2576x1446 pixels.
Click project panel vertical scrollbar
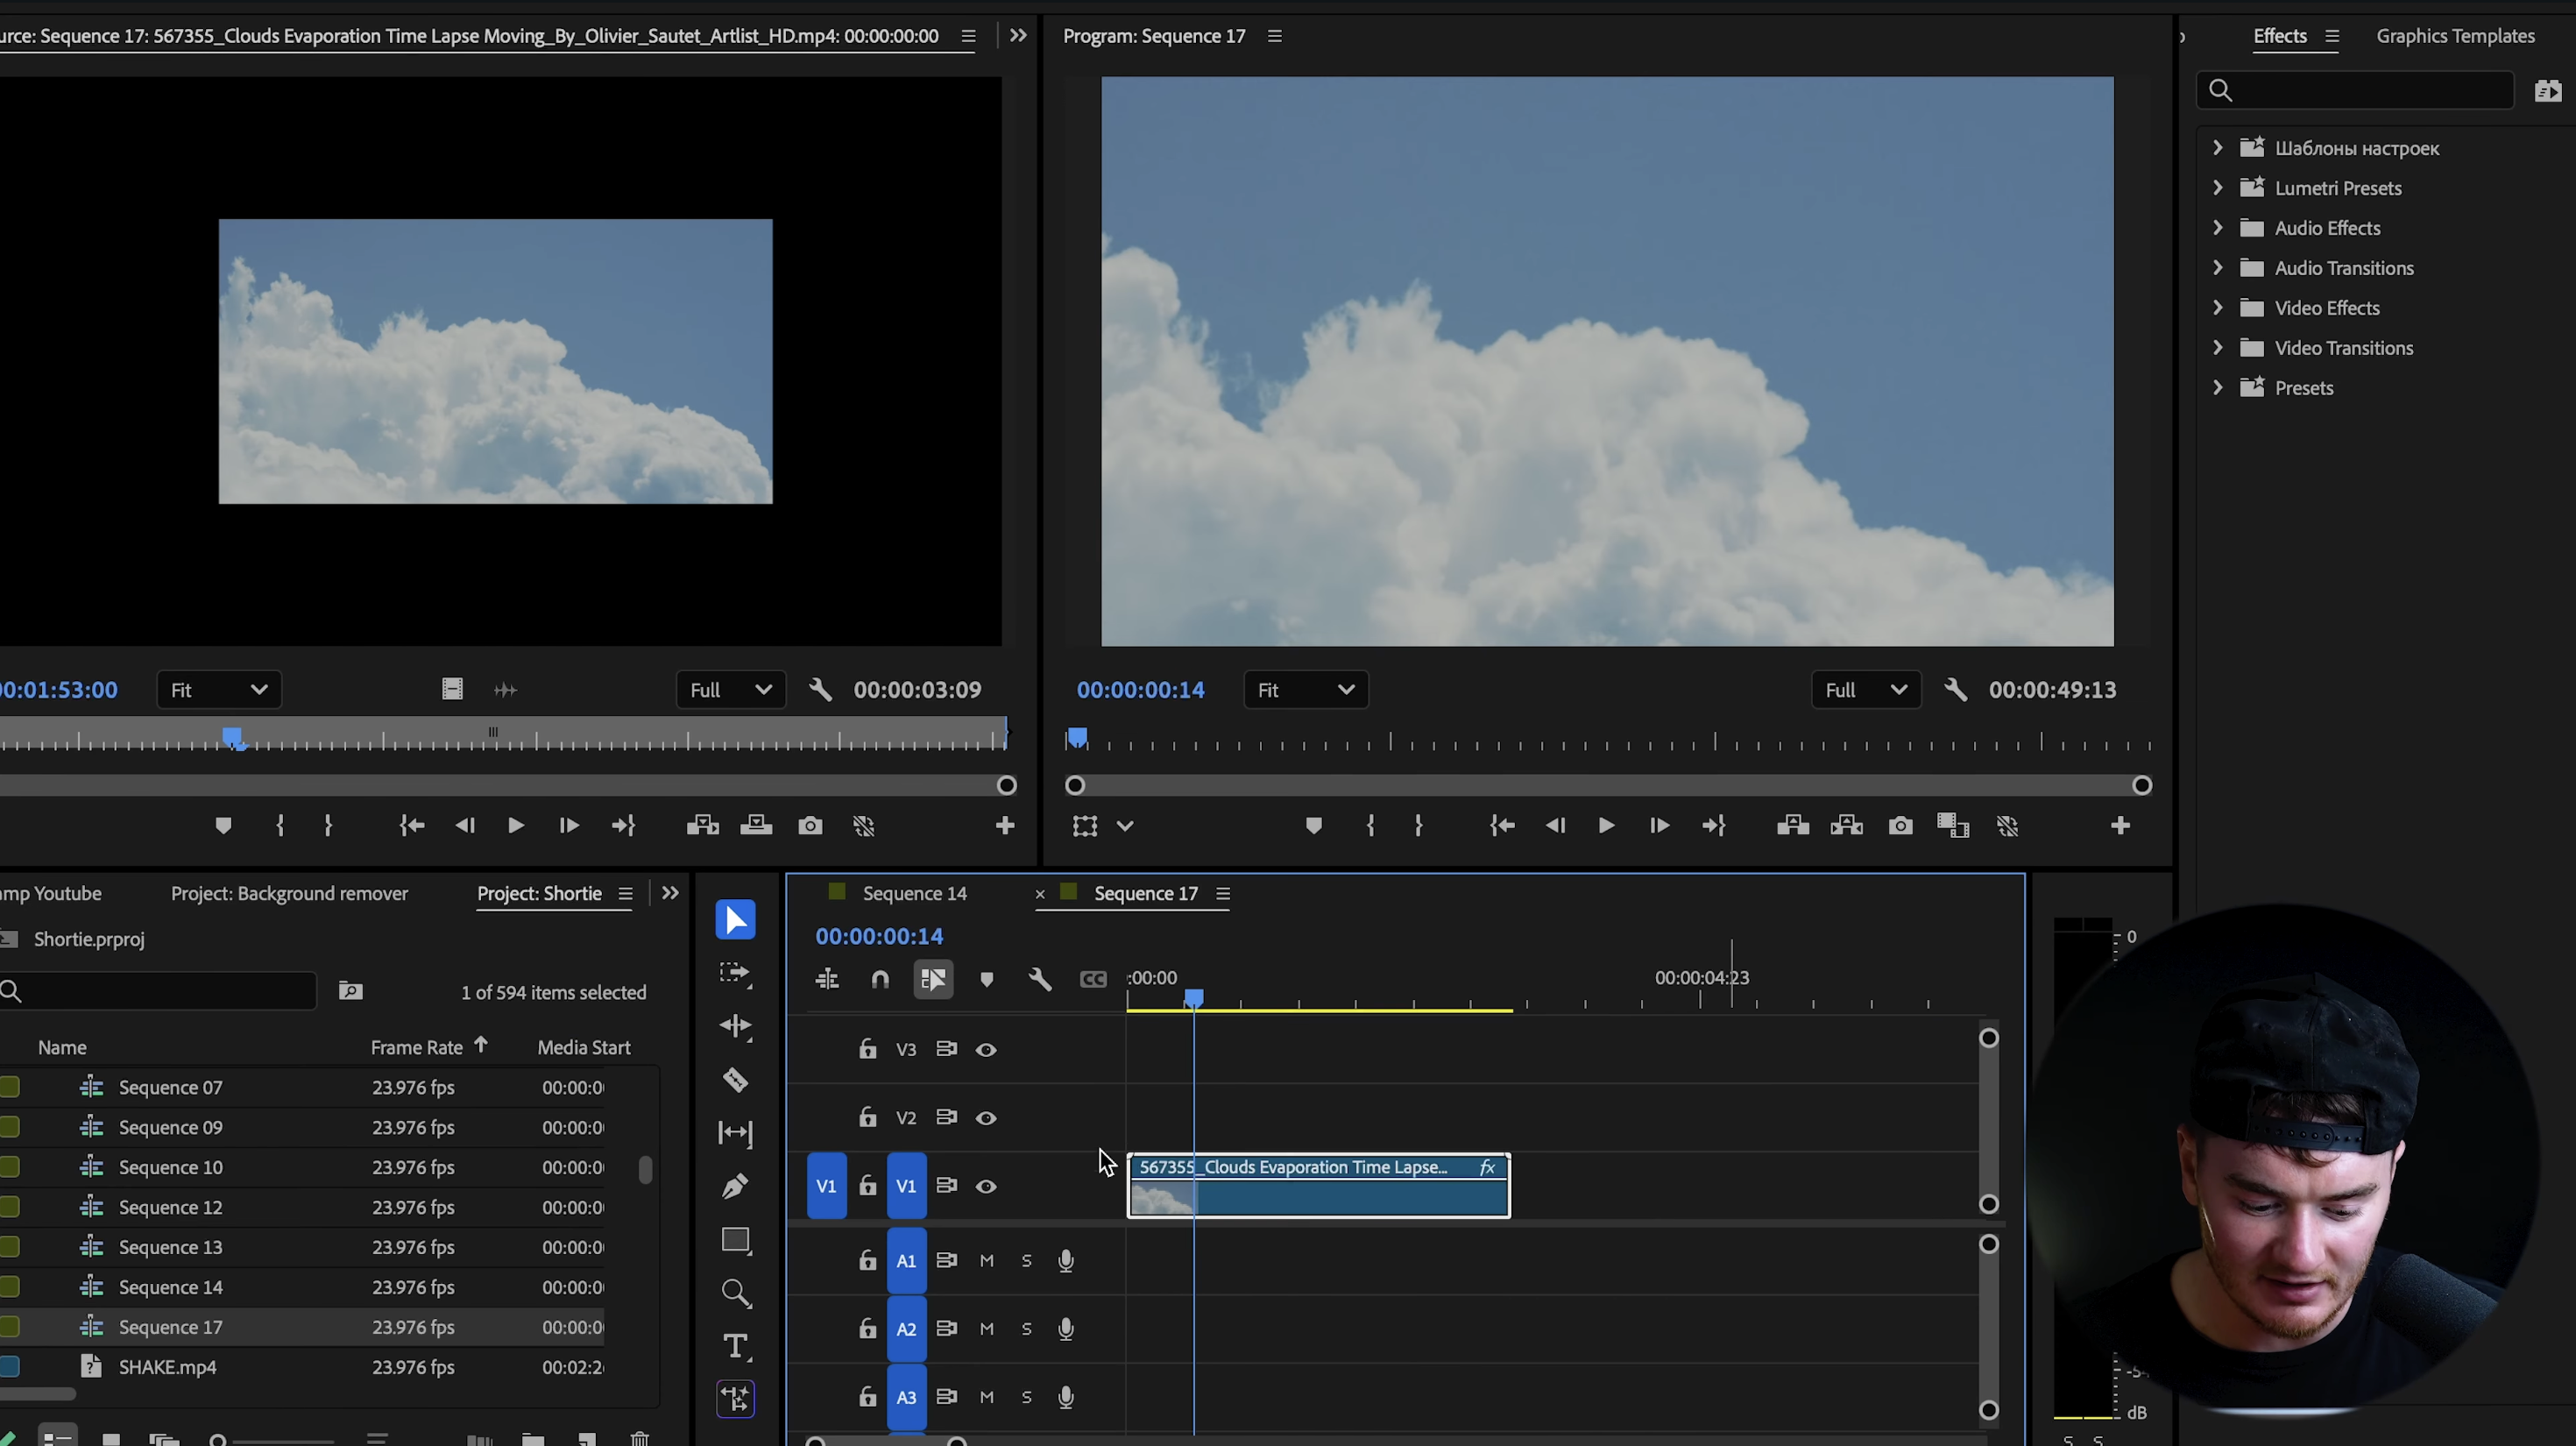pyautogui.click(x=646, y=1169)
